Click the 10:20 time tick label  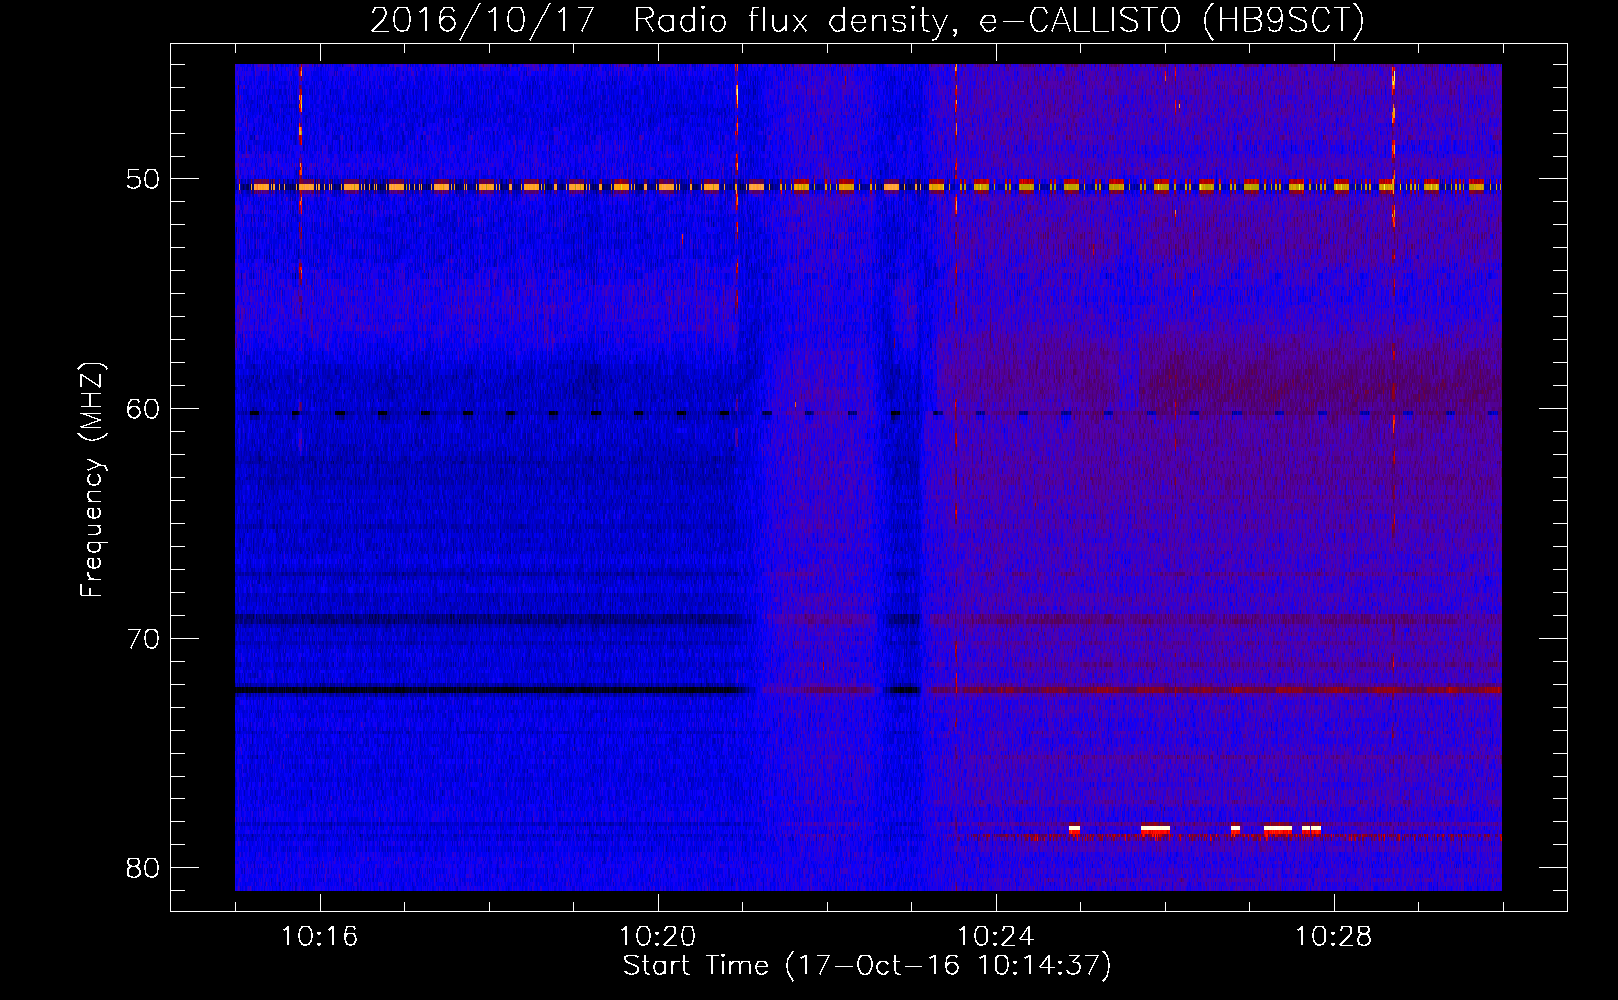(657, 937)
